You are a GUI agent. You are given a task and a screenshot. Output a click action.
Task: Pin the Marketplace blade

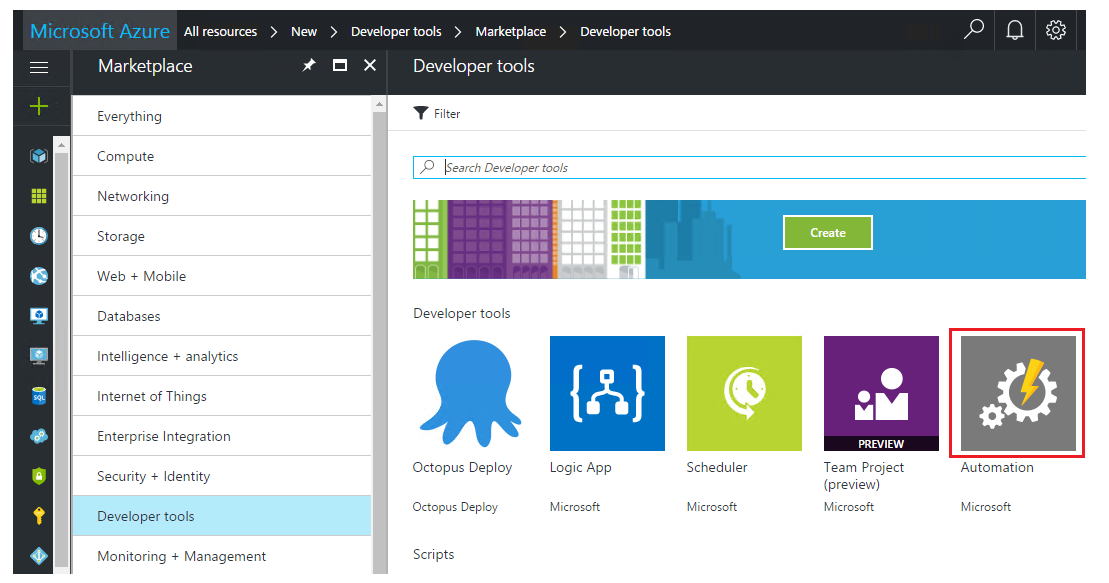coord(309,65)
